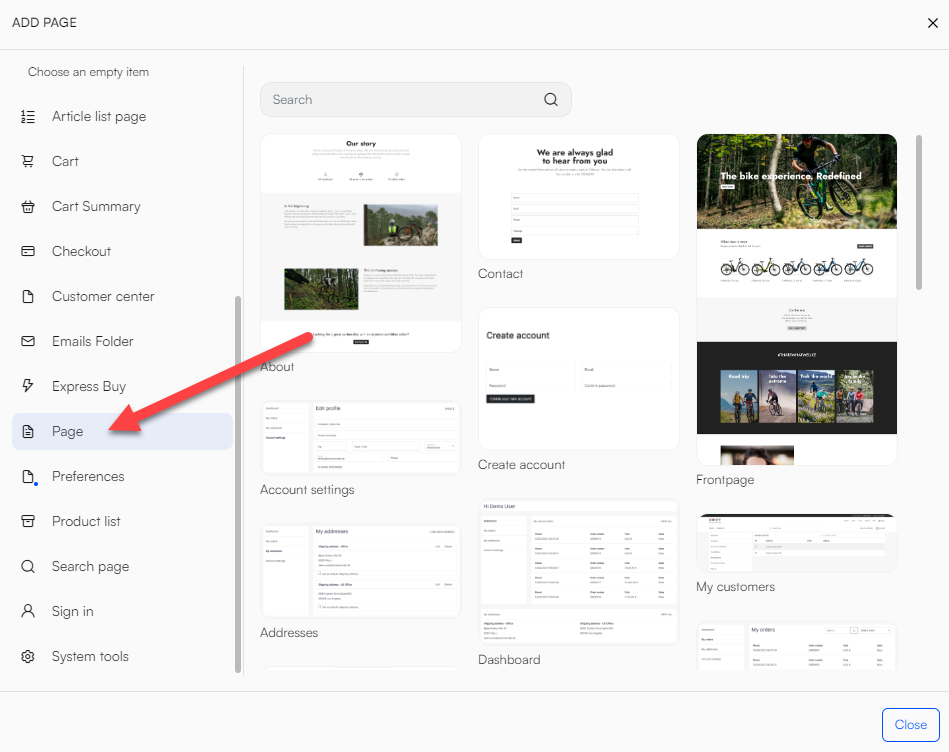949x752 pixels.
Task: Choose Product list item type
Action: click(x=86, y=522)
